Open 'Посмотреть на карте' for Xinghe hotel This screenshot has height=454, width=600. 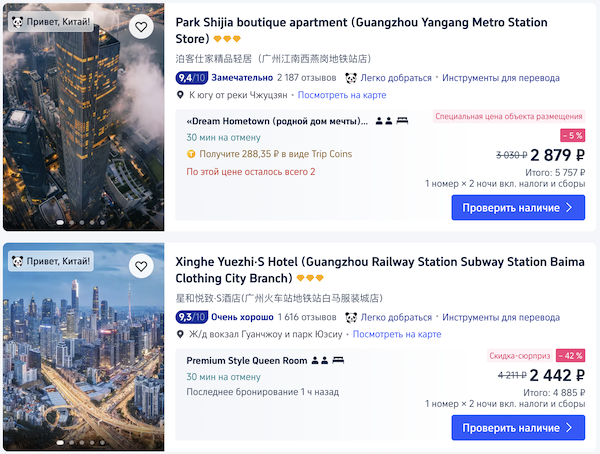pyautogui.click(x=397, y=334)
